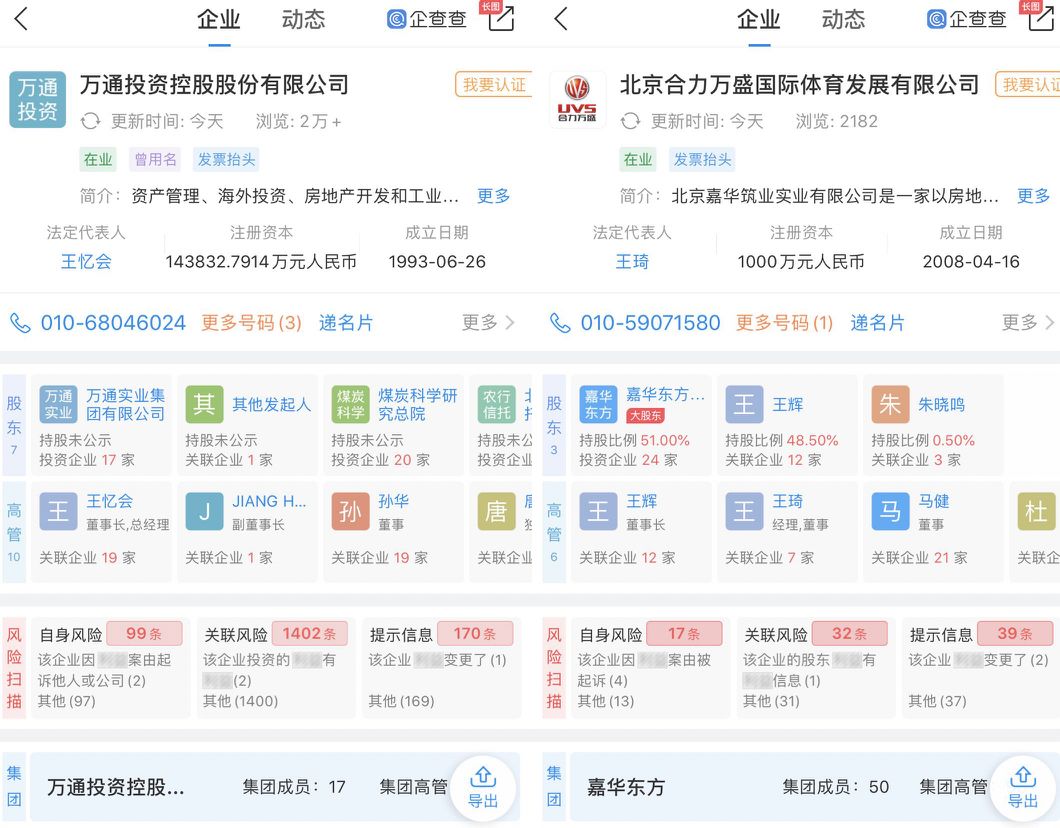Tap 企查查 logo on right page header
This screenshot has height=828, width=1060.
pos(967,19)
